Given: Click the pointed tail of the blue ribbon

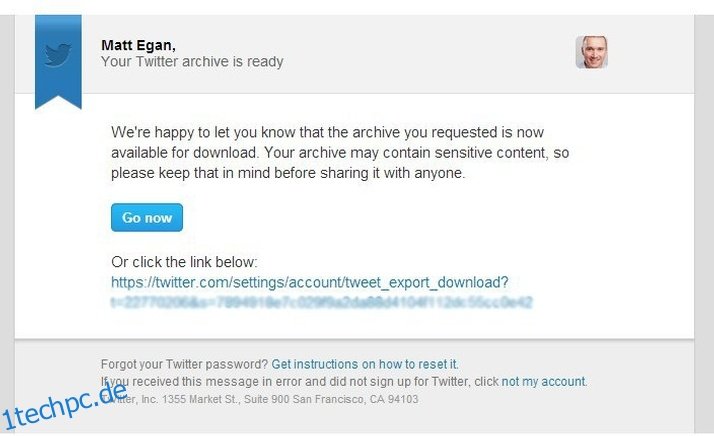Looking at the screenshot, I should [x=58, y=101].
